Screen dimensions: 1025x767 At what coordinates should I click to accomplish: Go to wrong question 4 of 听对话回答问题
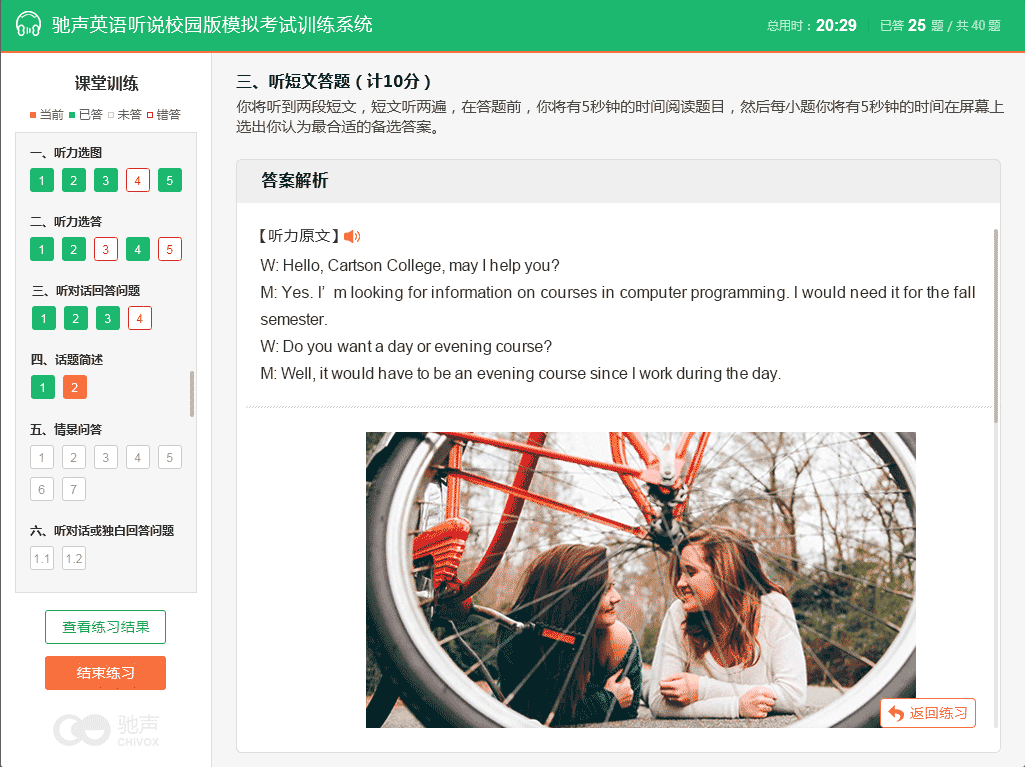140,318
